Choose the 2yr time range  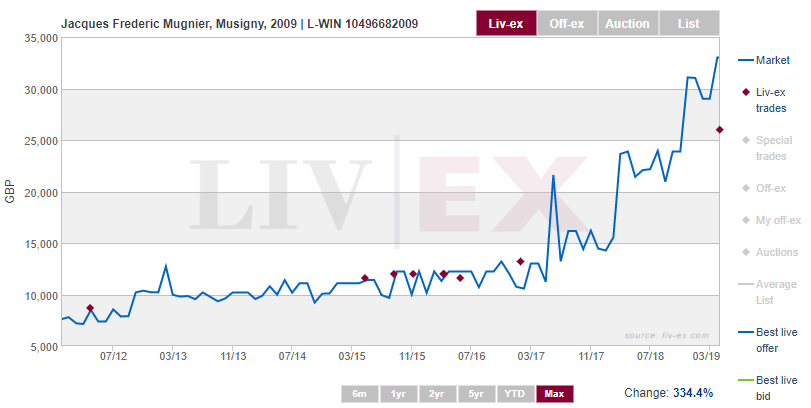[x=437, y=394]
